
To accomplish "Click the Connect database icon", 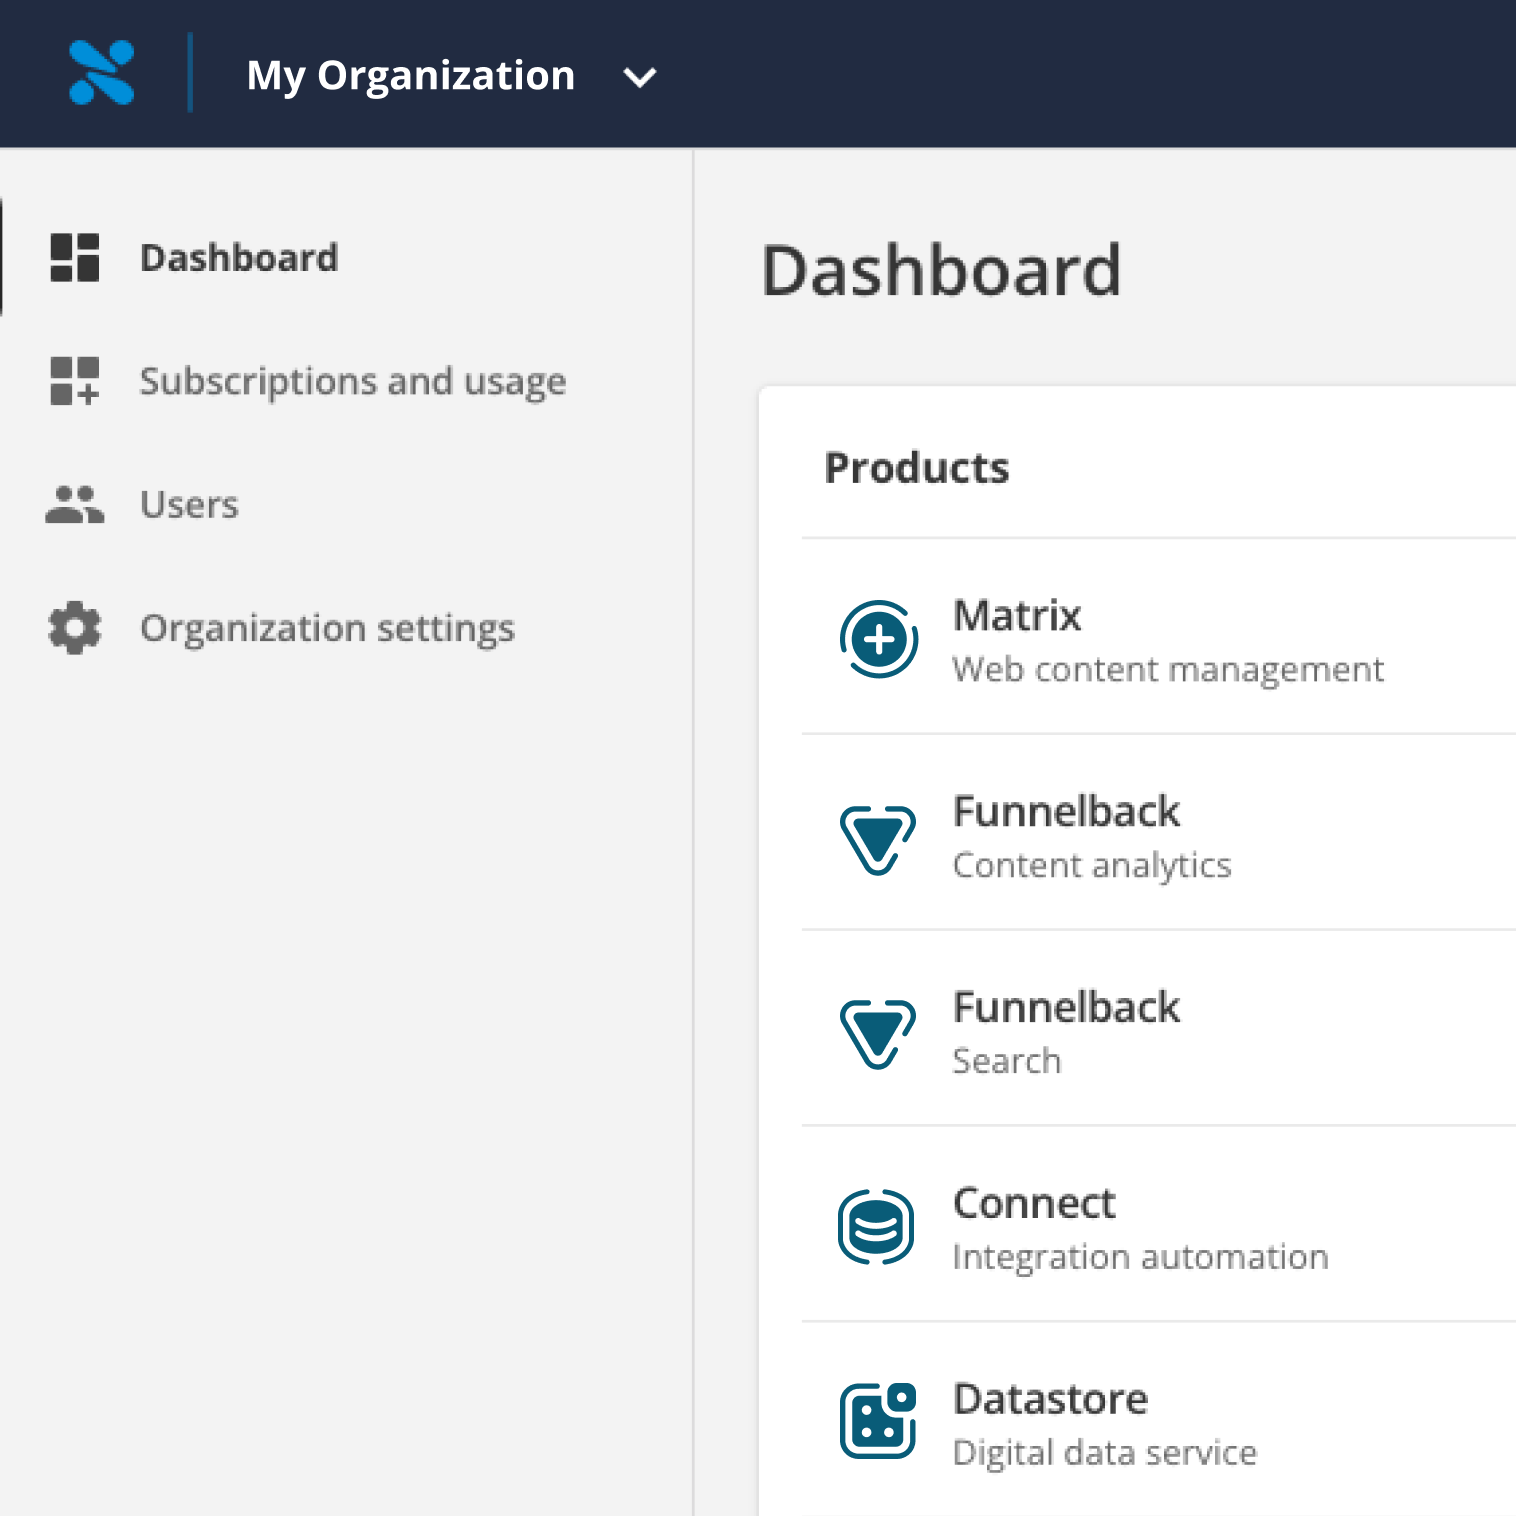I will click(x=876, y=1227).
